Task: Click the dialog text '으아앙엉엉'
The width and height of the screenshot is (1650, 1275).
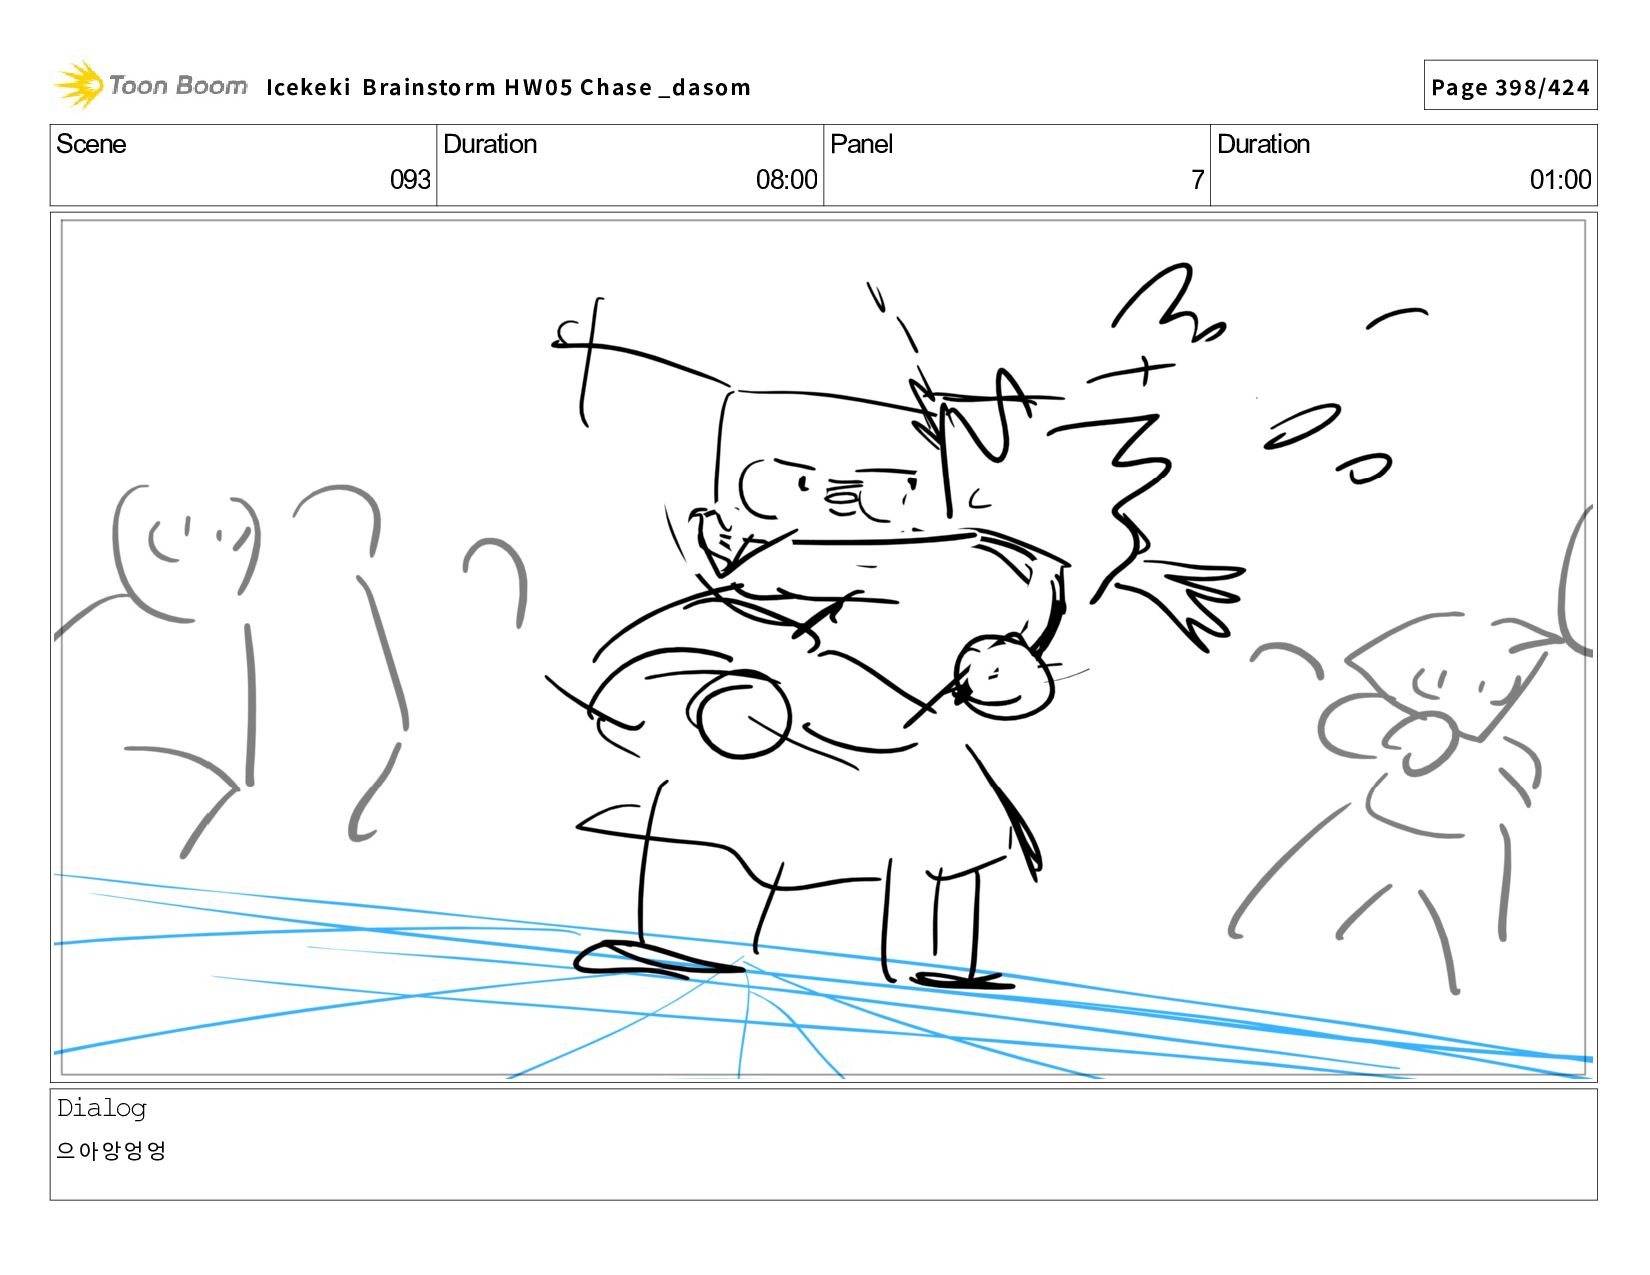Action: pyautogui.click(x=111, y=1151)
